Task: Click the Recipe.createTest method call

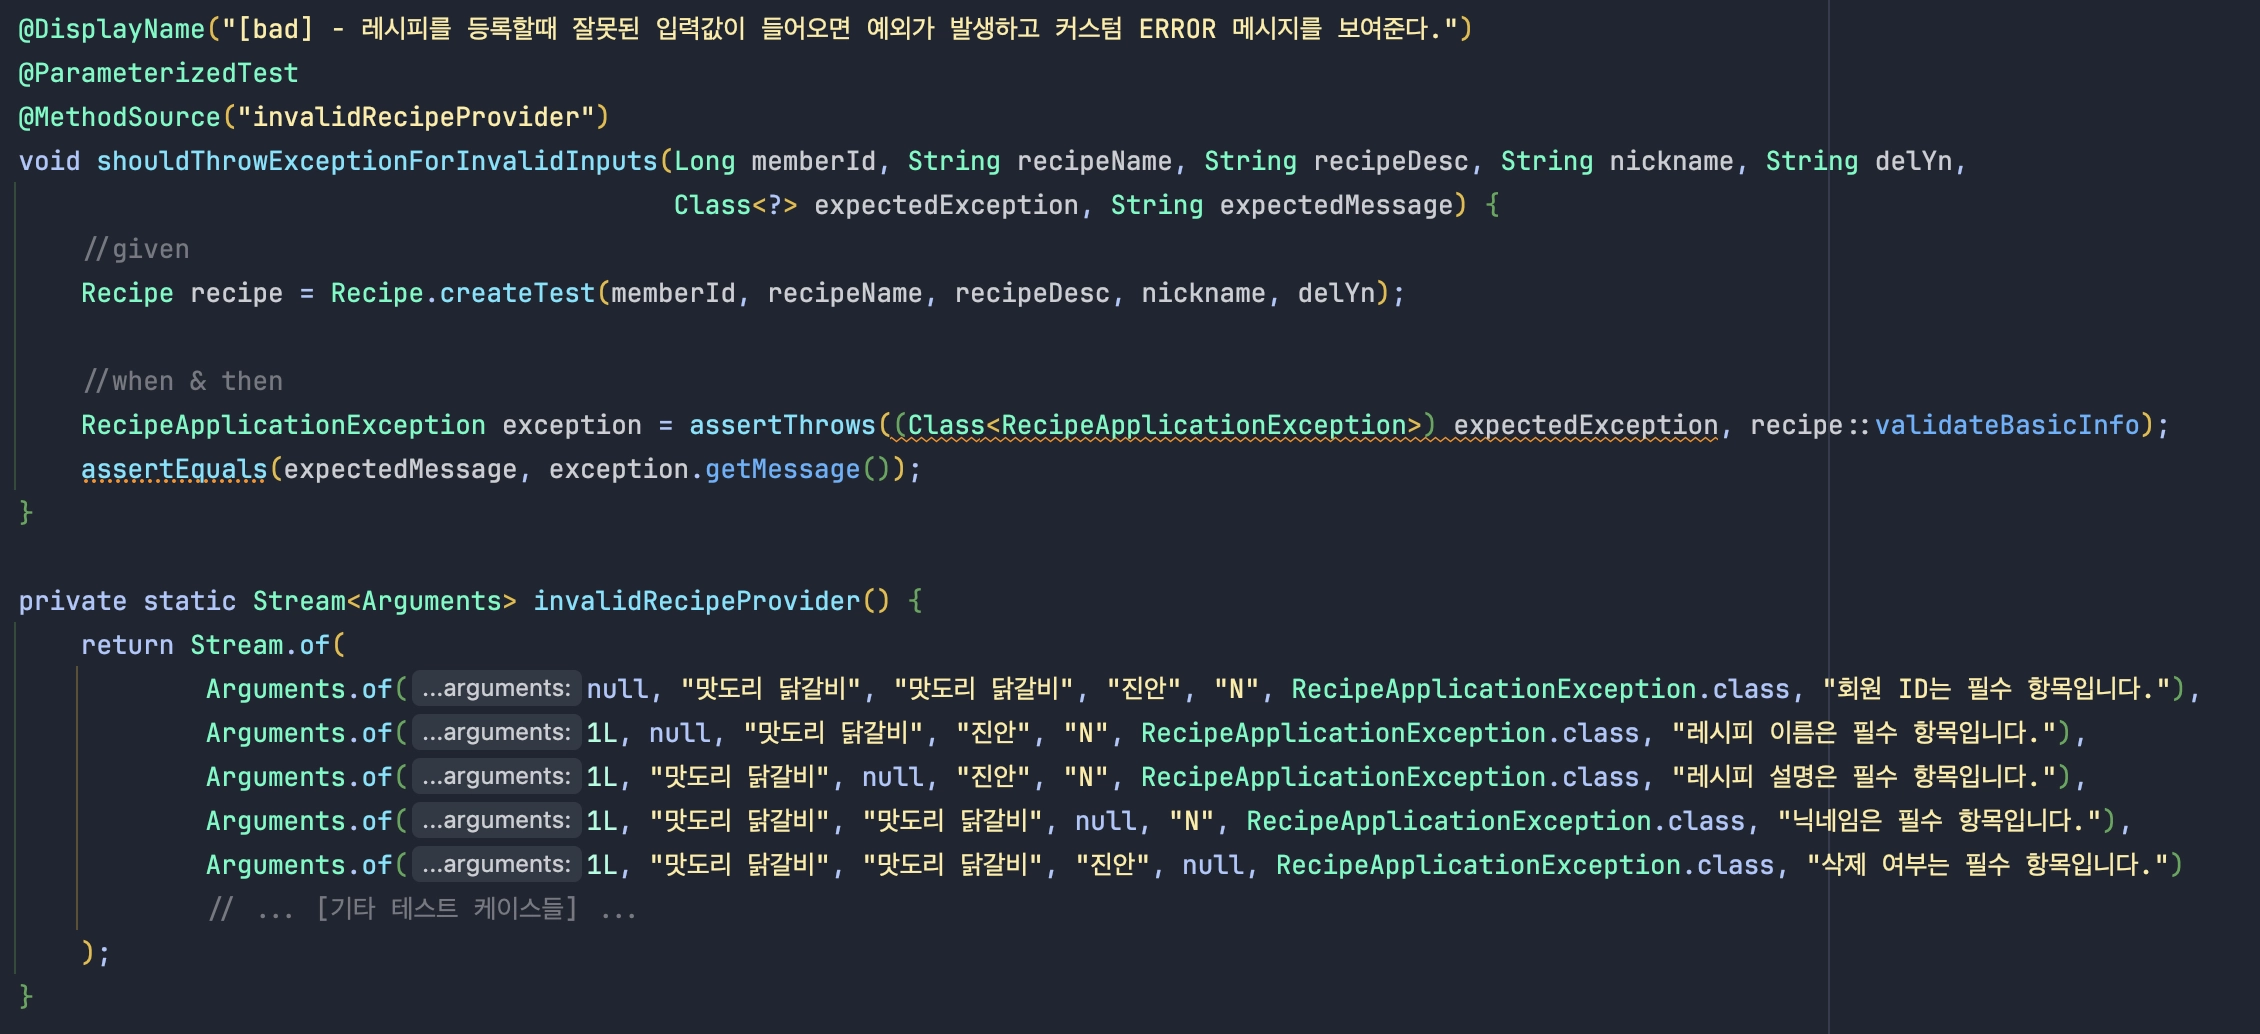Action: [465, 292]
